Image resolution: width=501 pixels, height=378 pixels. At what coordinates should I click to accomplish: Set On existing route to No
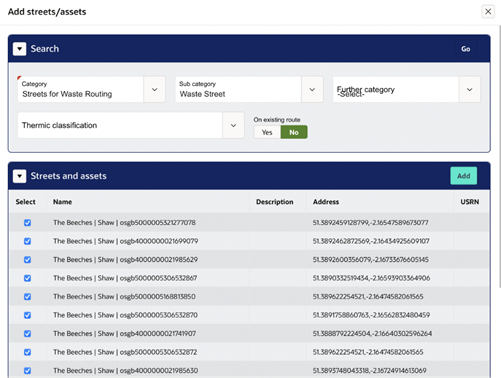pos(294,132)
